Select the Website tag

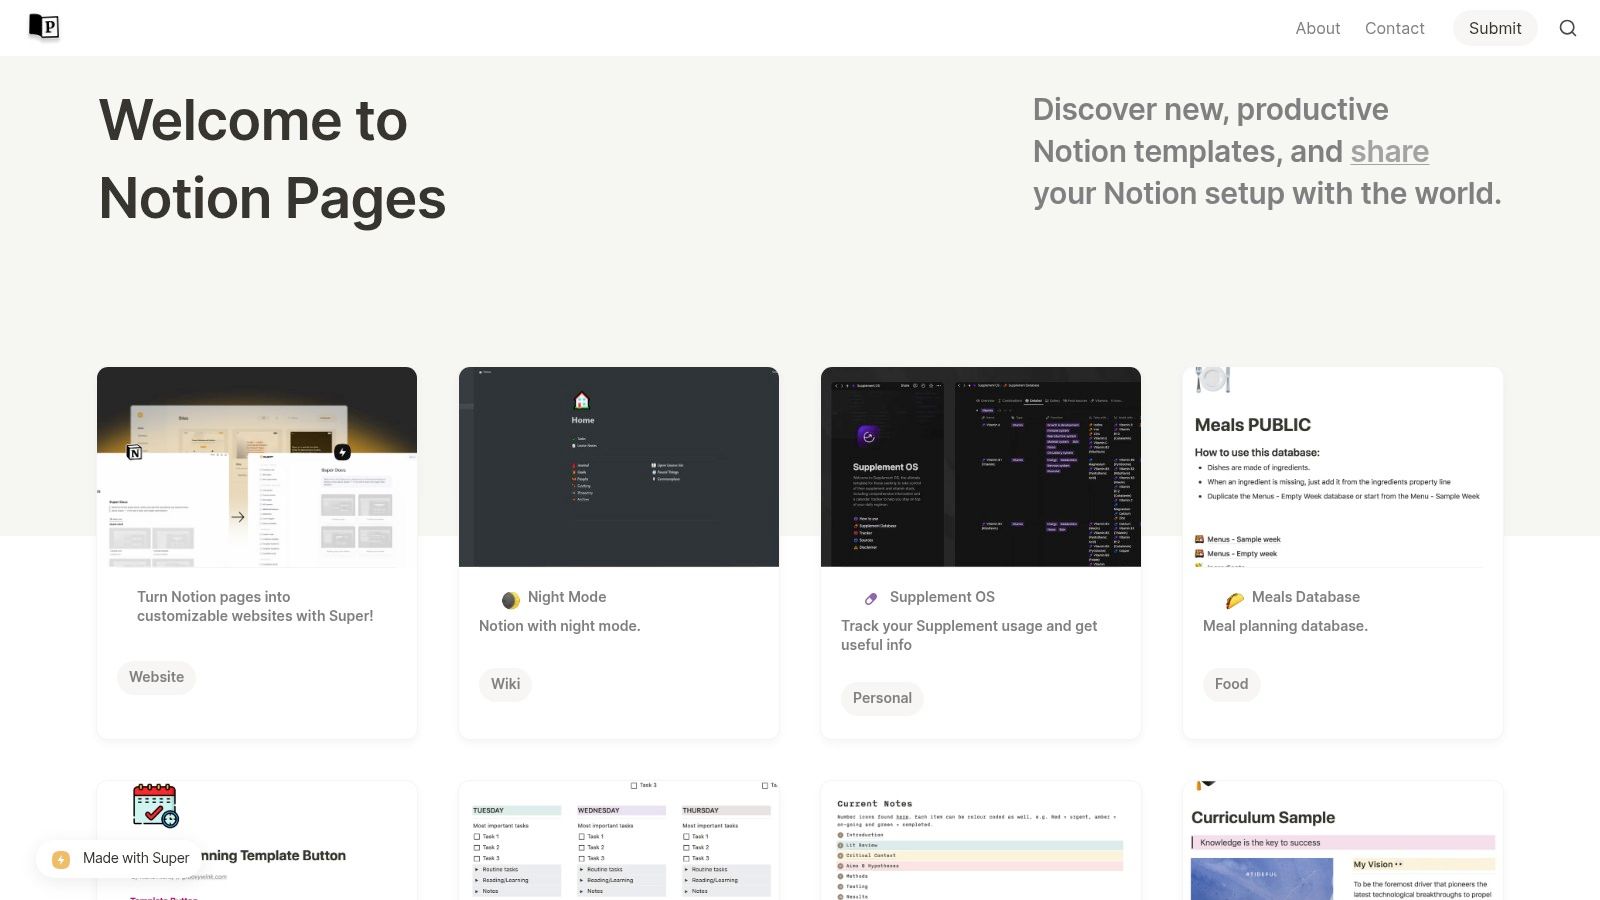(x=156, y=677)
